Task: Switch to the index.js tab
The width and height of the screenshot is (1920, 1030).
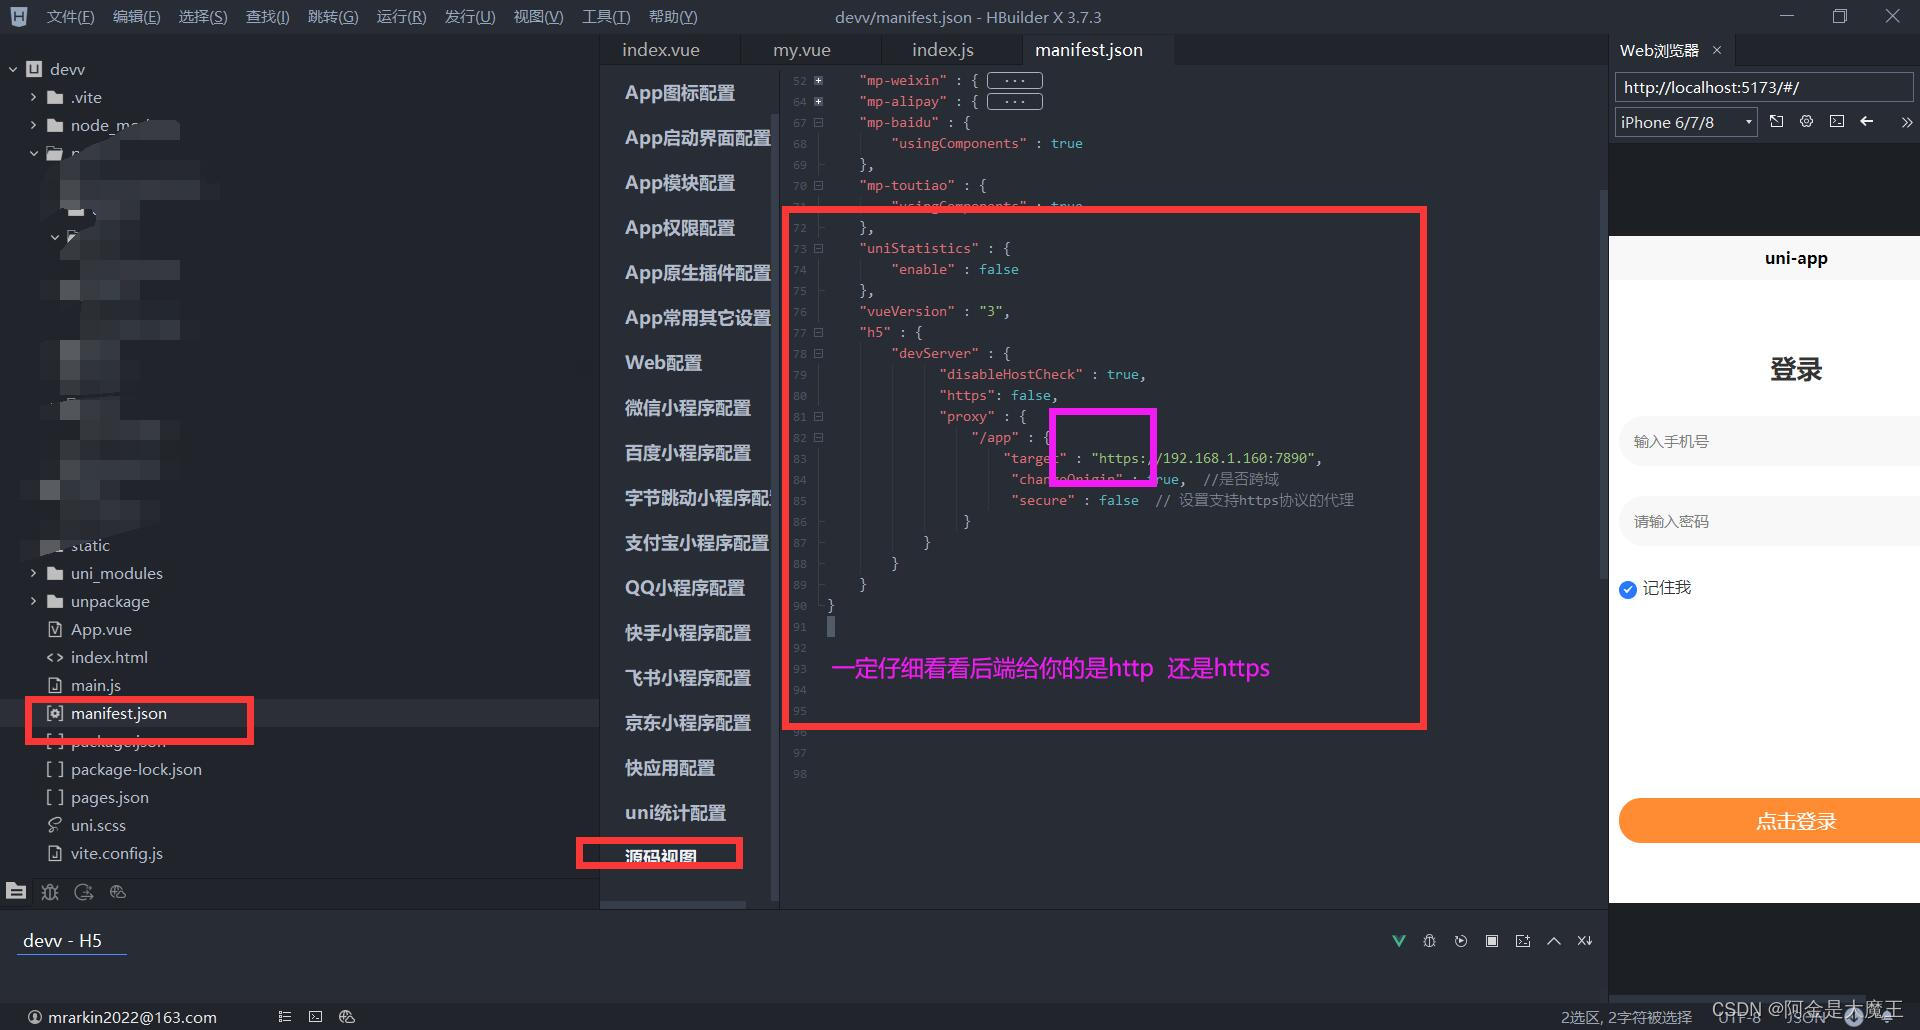Action: click(x=943, y=50)
